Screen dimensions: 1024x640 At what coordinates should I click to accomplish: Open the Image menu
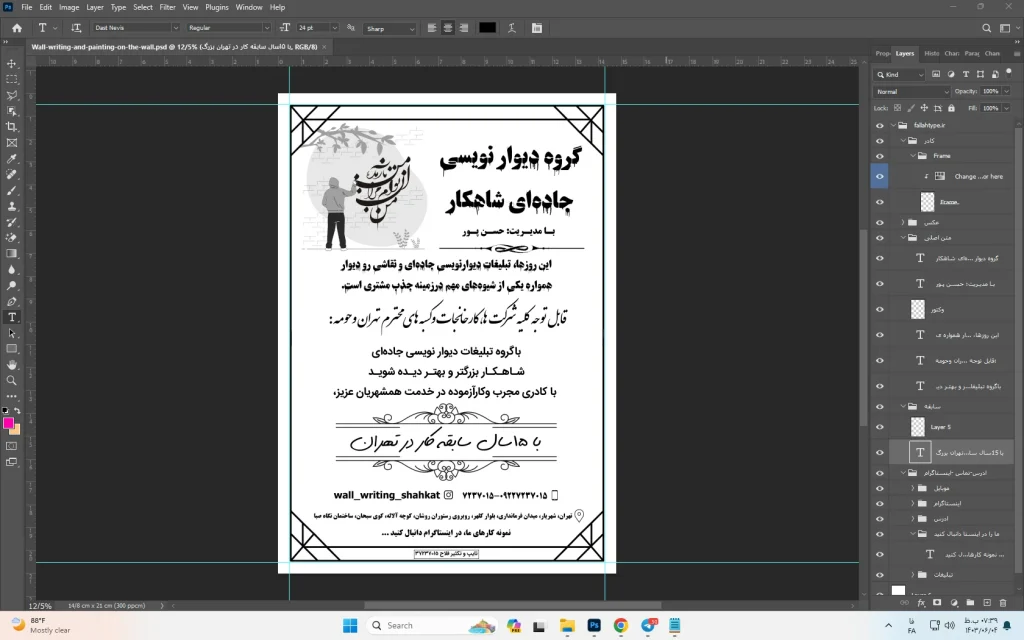[69, 7]
